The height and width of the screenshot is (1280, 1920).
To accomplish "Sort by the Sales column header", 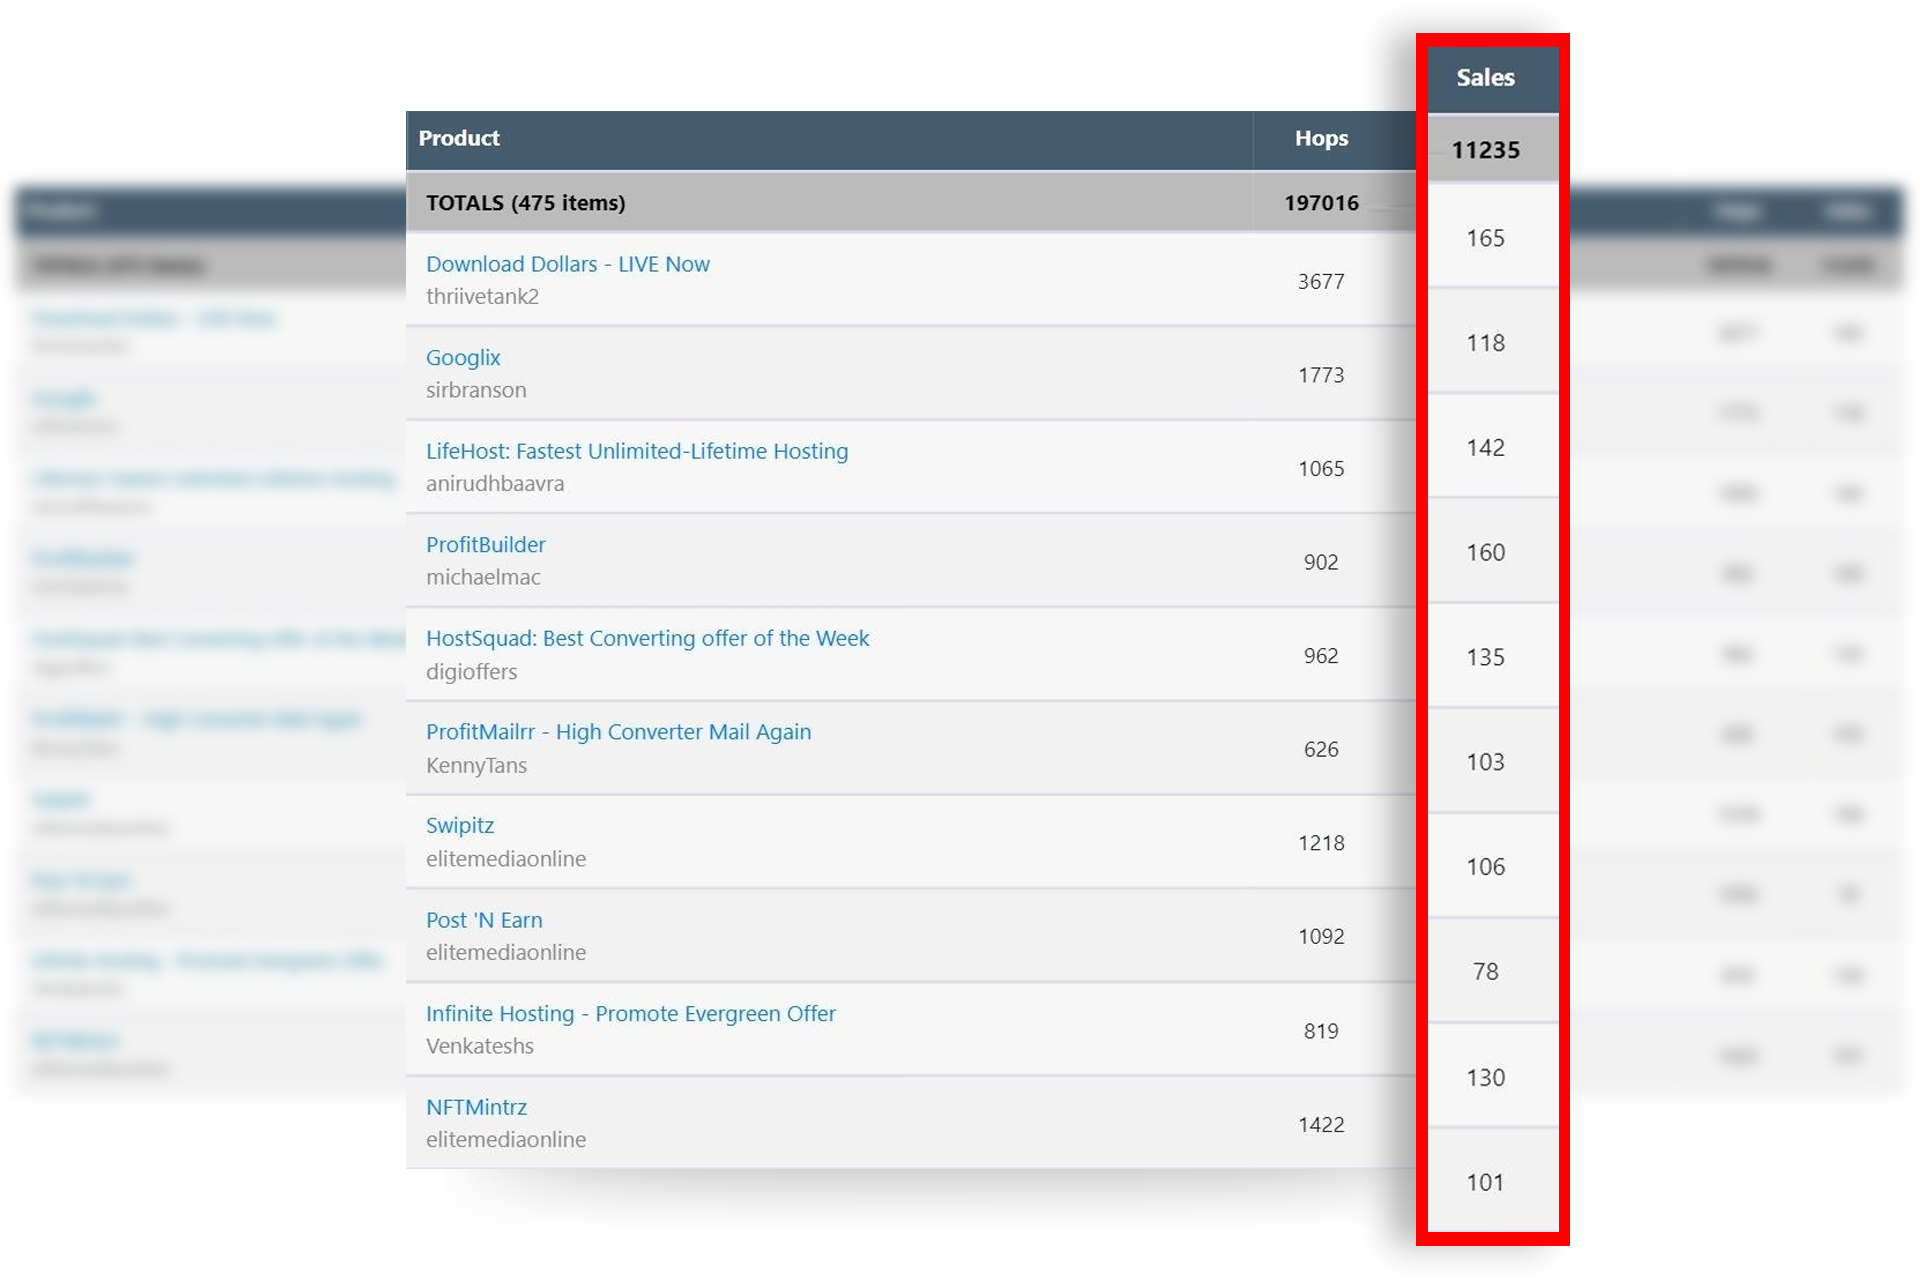I will point(1485,77).
